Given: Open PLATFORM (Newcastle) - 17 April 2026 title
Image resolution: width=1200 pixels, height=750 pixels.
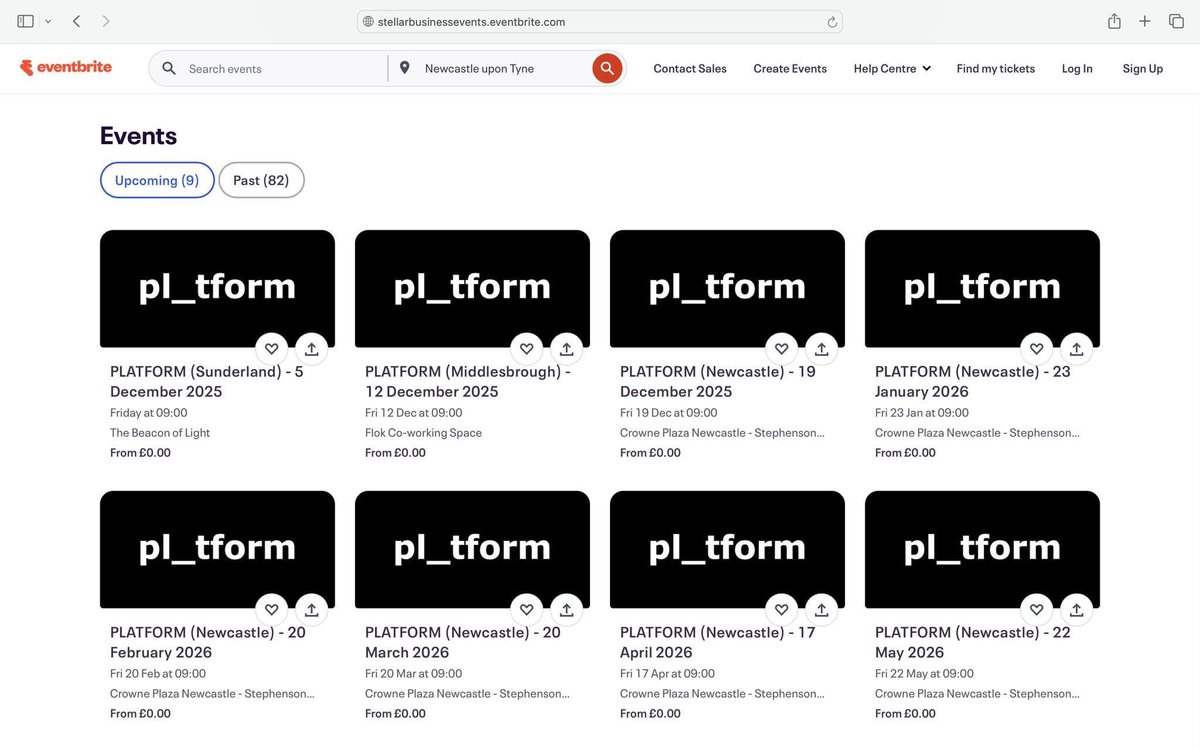Looking at the screenshot, I should pos(718,642).
